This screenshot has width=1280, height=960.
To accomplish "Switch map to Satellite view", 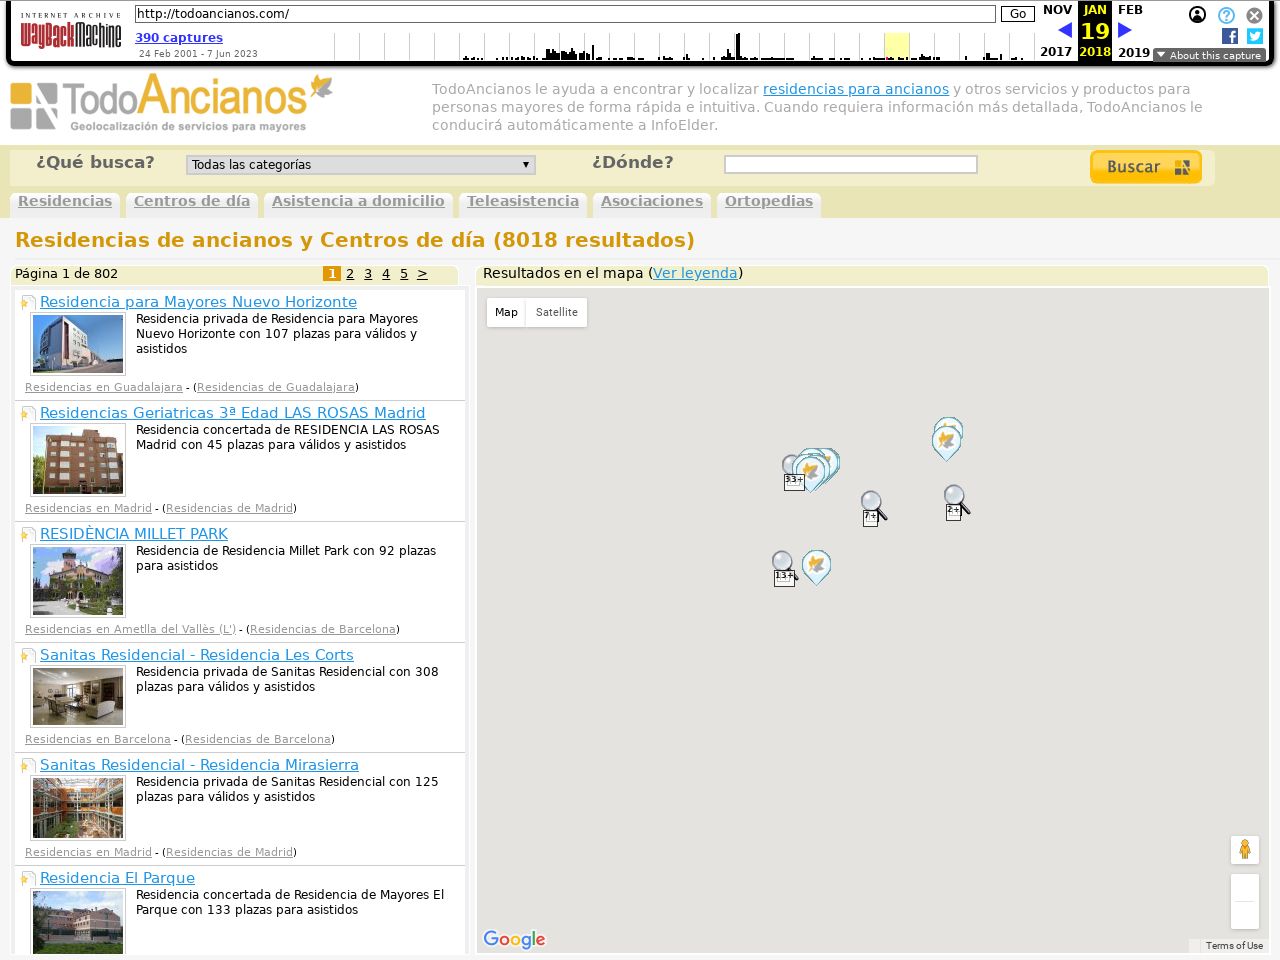I will point(556,312).
